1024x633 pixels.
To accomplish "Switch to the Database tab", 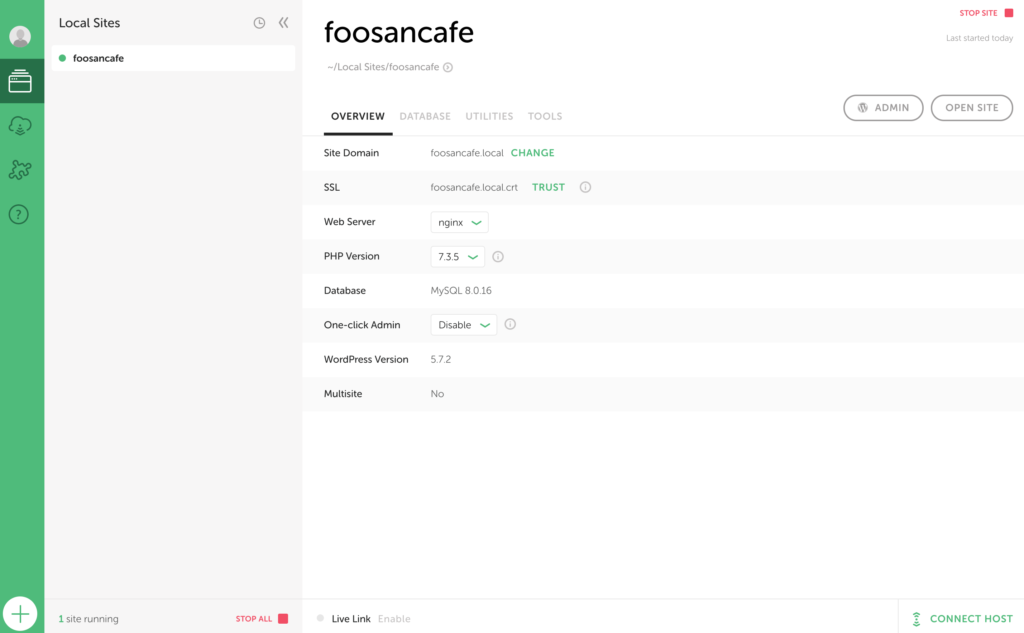I will coord(425,116).
